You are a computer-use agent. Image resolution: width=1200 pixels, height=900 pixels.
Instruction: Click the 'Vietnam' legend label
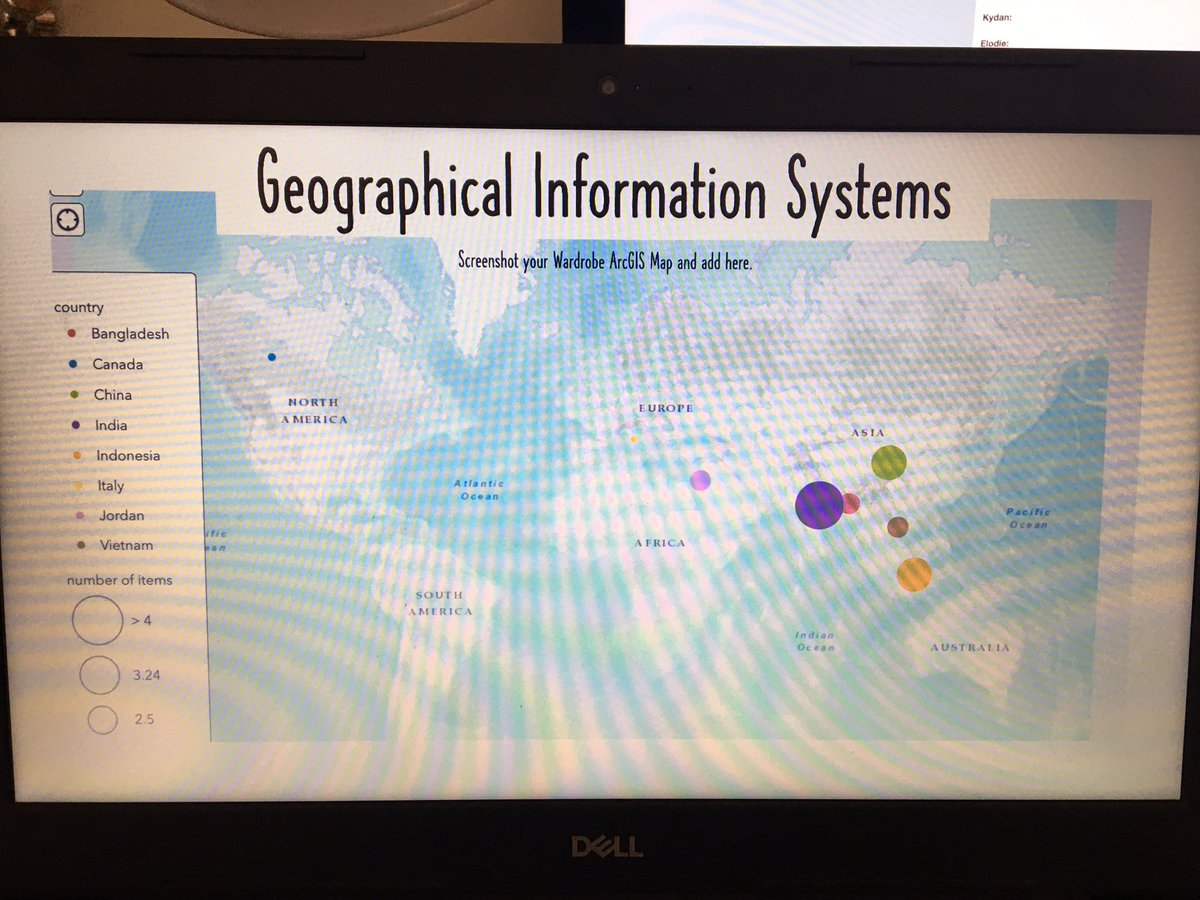127,545
